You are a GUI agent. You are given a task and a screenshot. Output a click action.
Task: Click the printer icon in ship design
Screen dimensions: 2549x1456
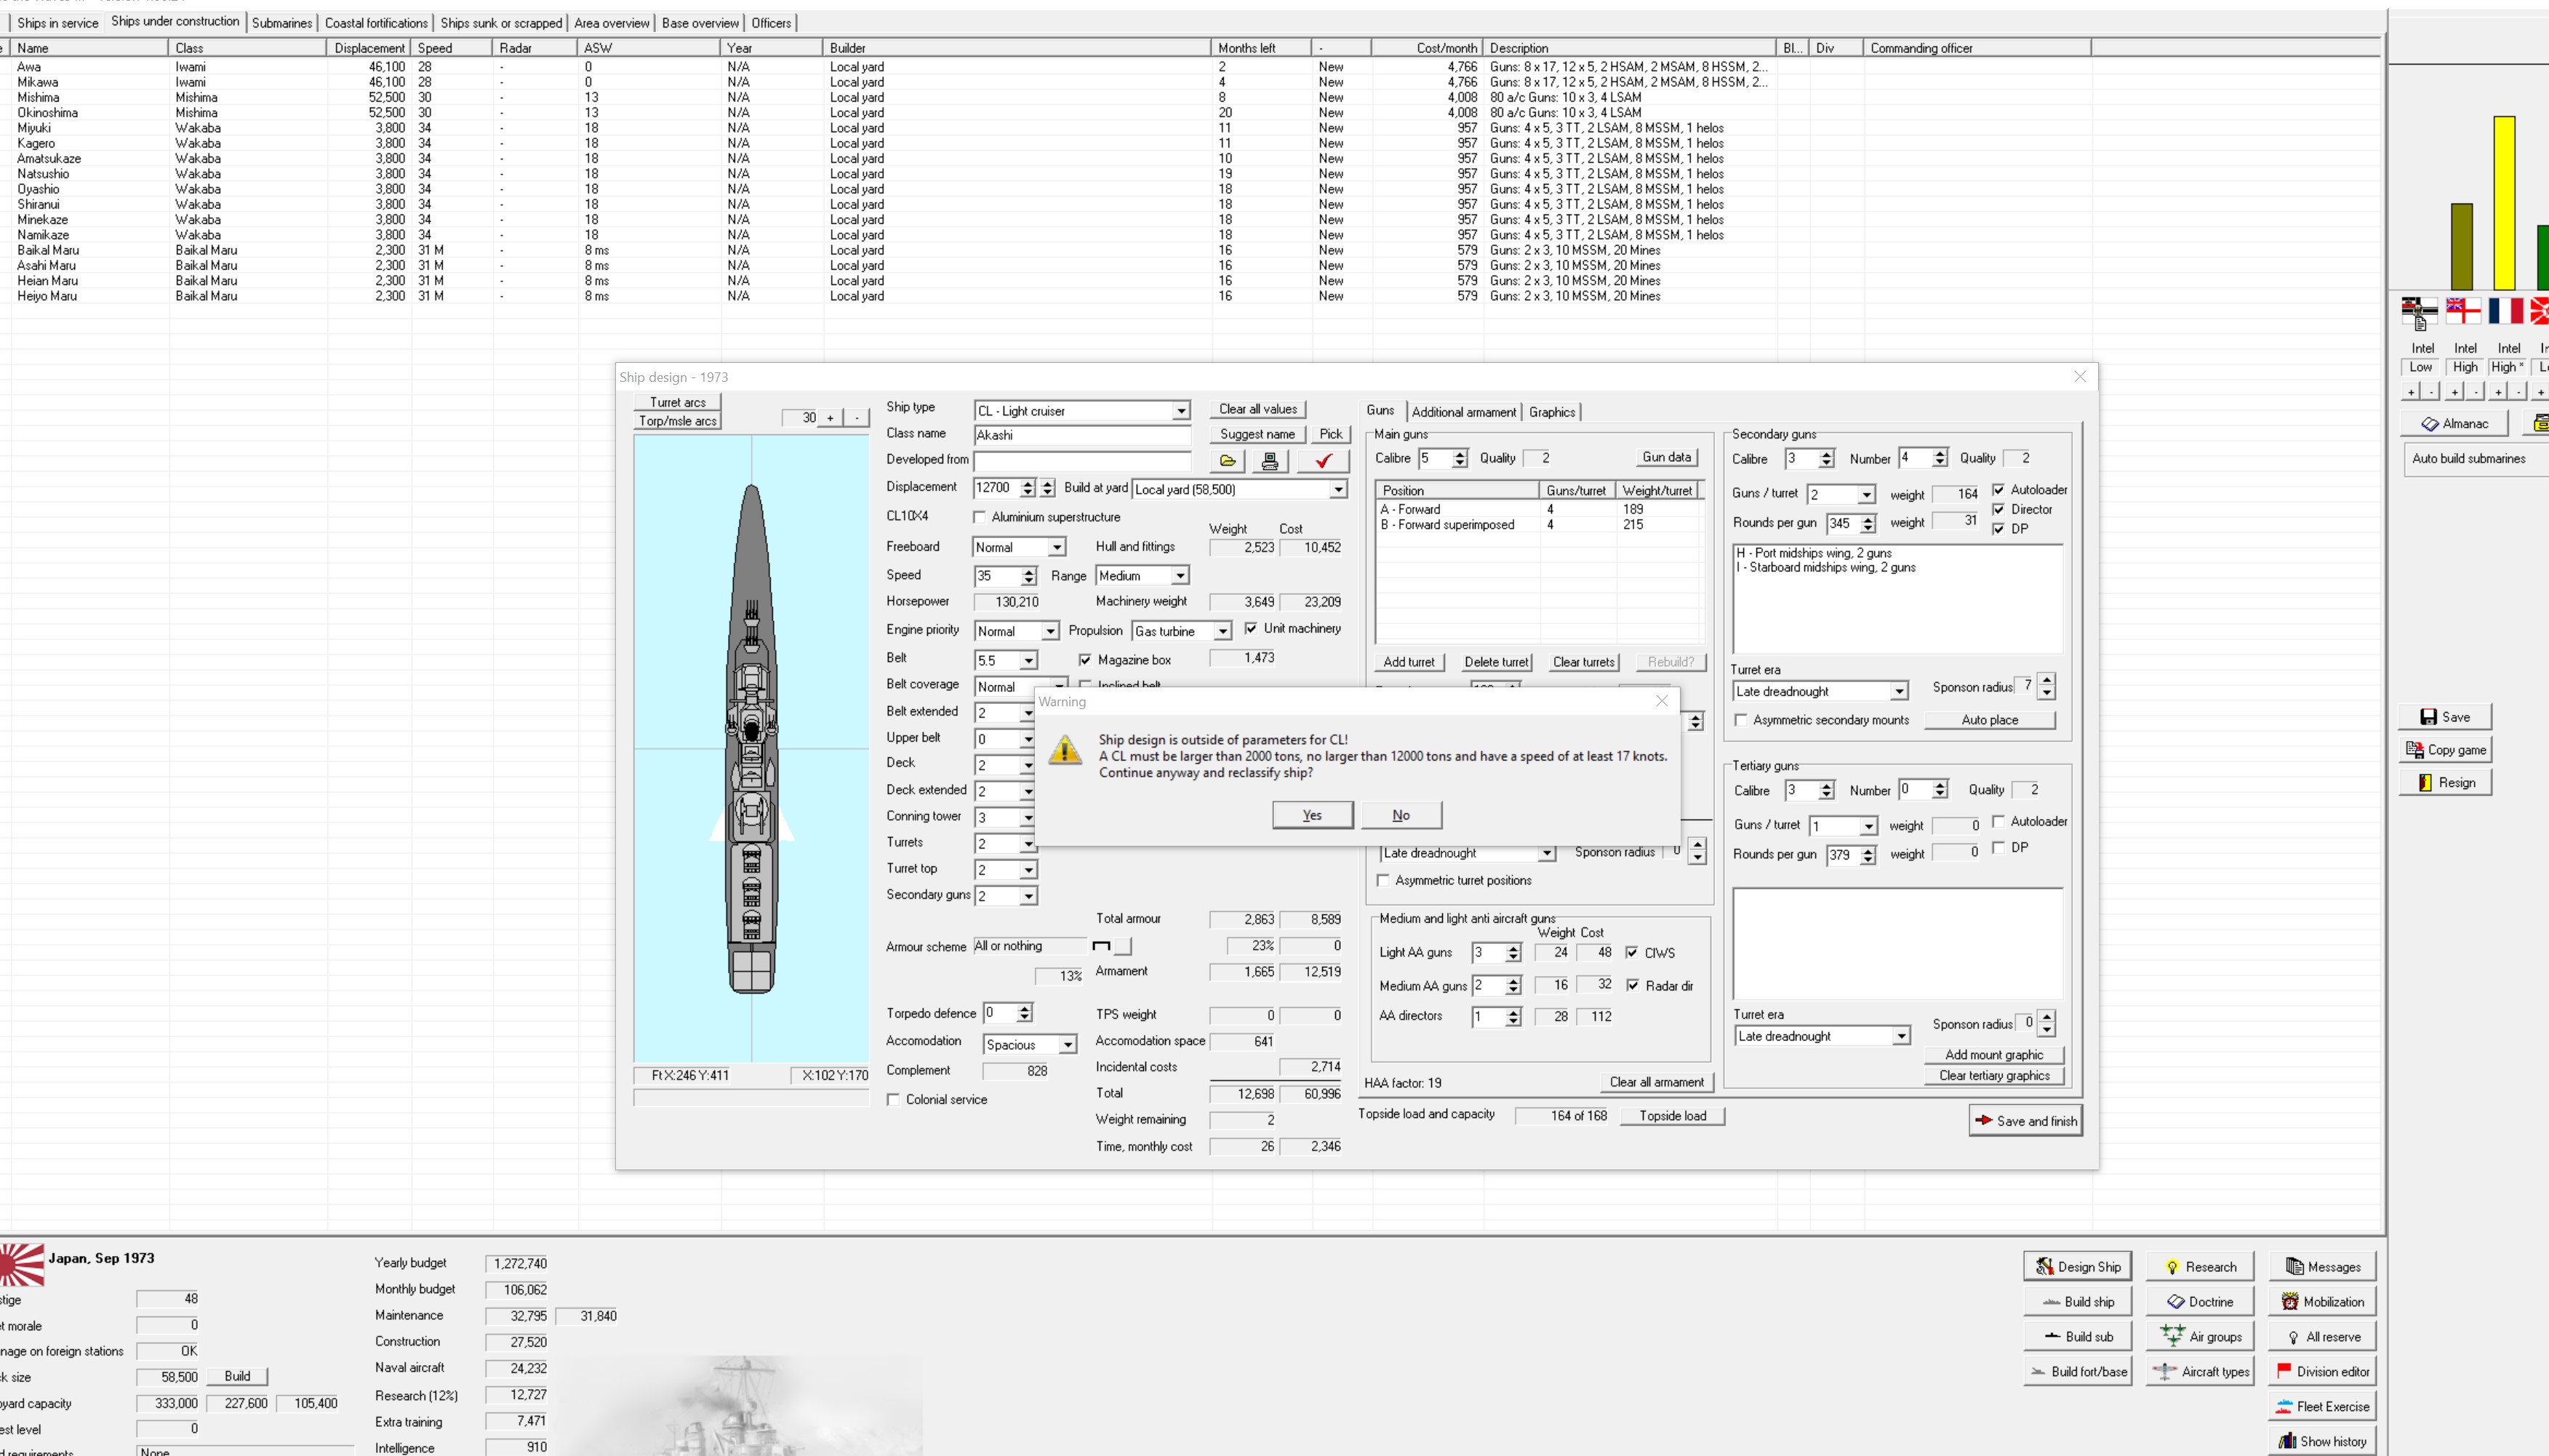tap(1269, 461)
